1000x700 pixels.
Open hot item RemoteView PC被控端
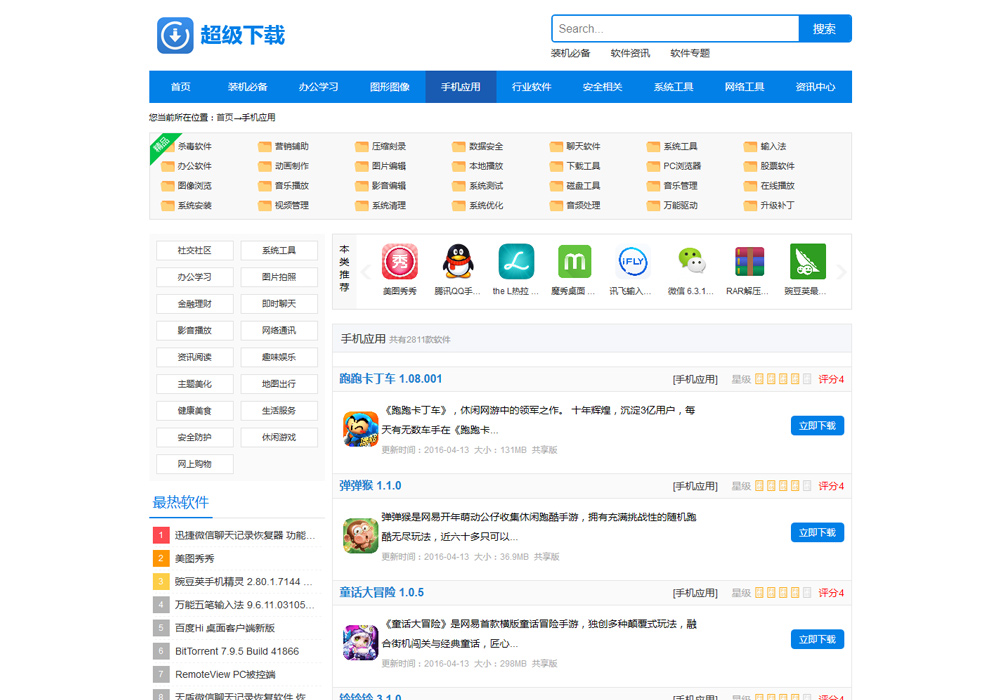225,674
